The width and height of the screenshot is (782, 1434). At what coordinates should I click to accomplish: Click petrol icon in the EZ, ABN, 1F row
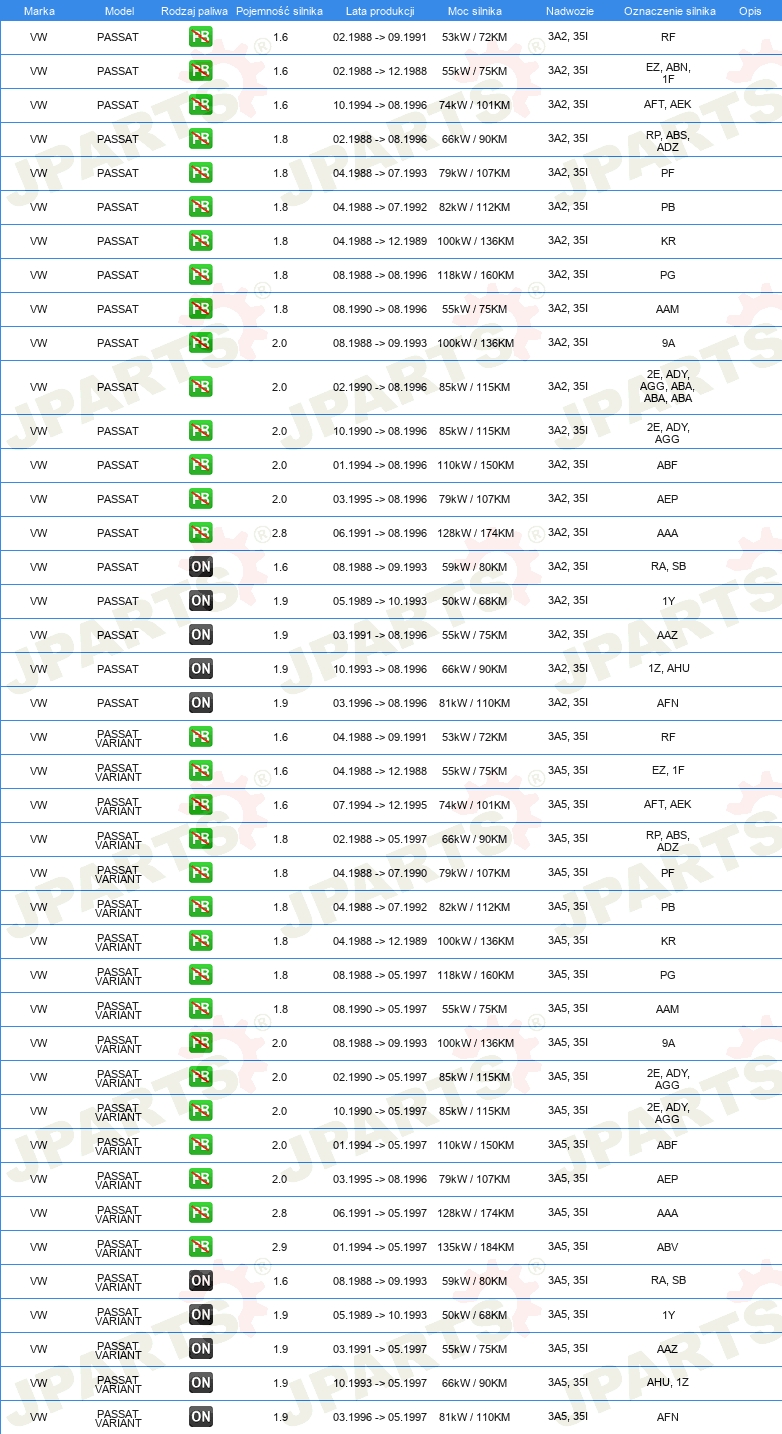tap(201, 71)
